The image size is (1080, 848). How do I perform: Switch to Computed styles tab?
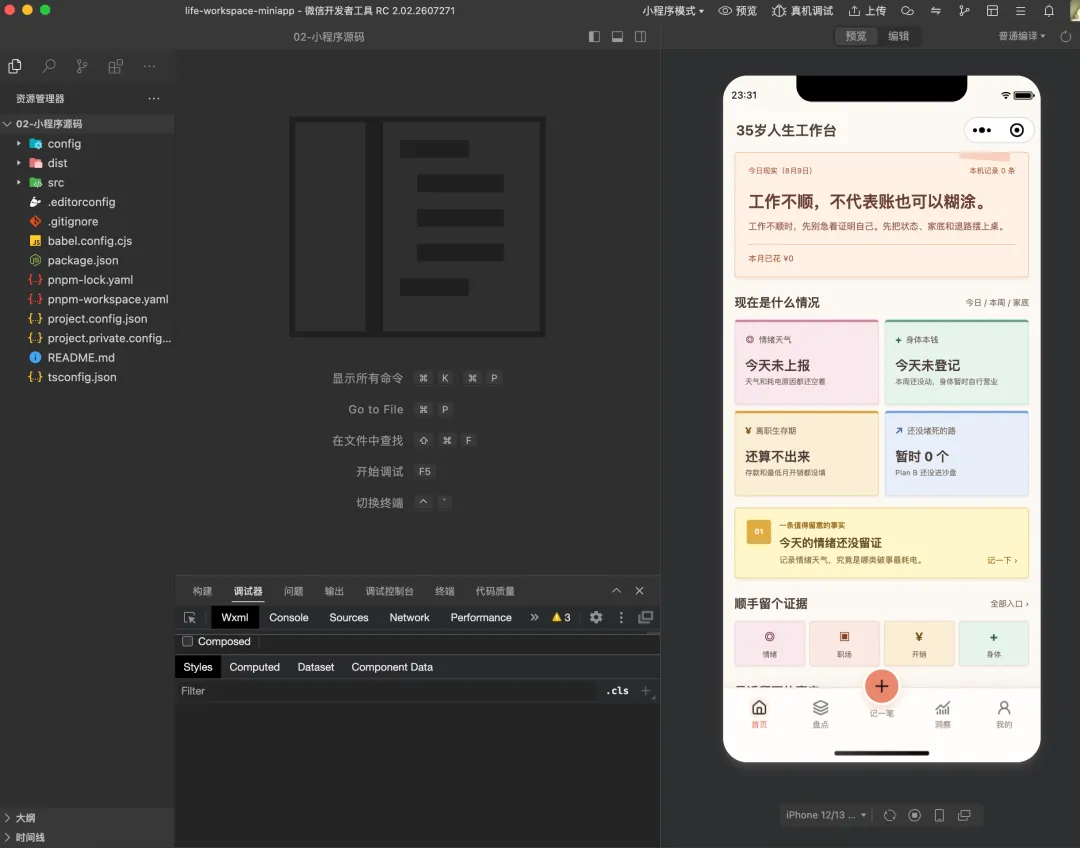[254, 667]
